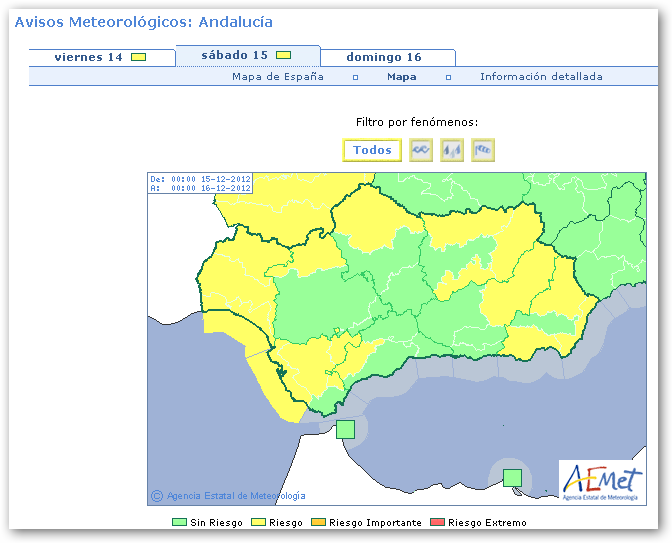Screen dimensions: 672x543
Task: Click the Melilla green square marker
Action: pos(513,477)
